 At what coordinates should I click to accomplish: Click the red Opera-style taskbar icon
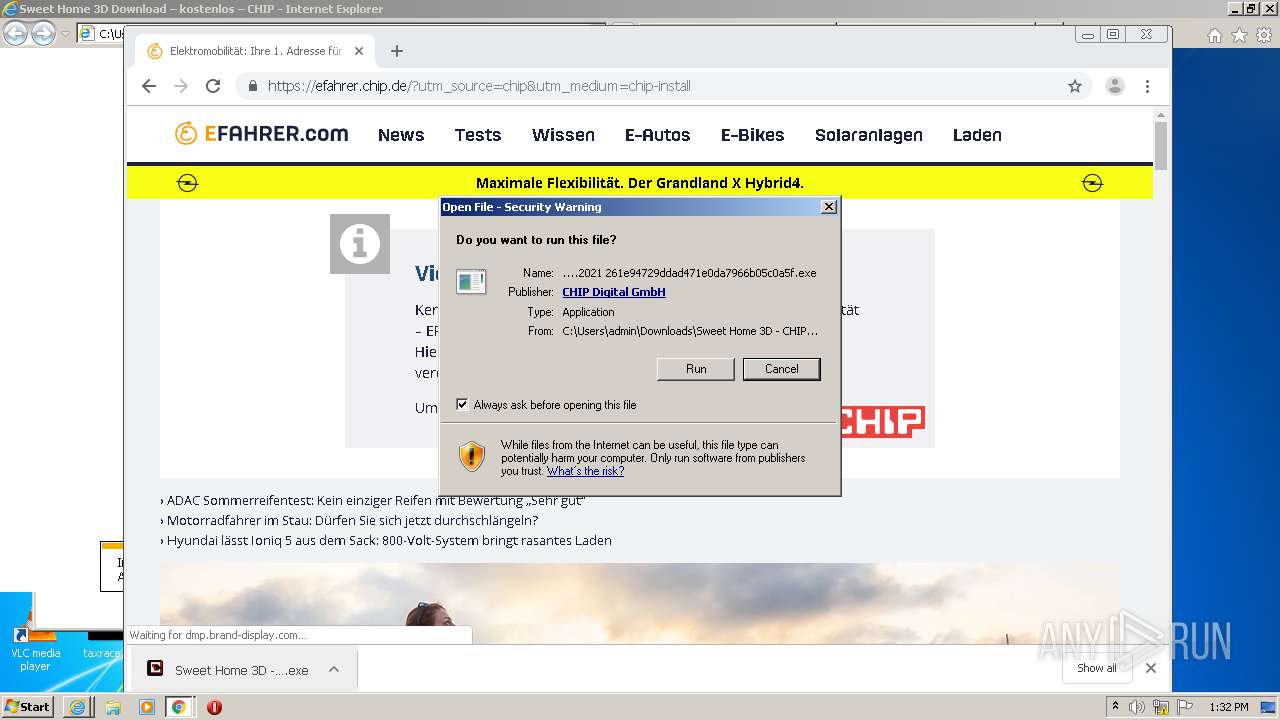214,707
